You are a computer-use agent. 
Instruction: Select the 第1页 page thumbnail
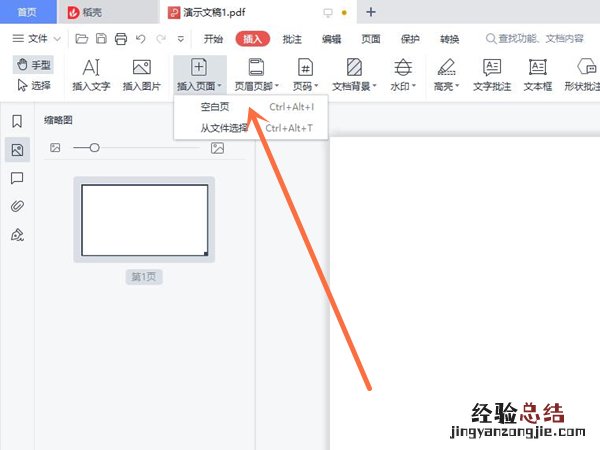(144, 220)
